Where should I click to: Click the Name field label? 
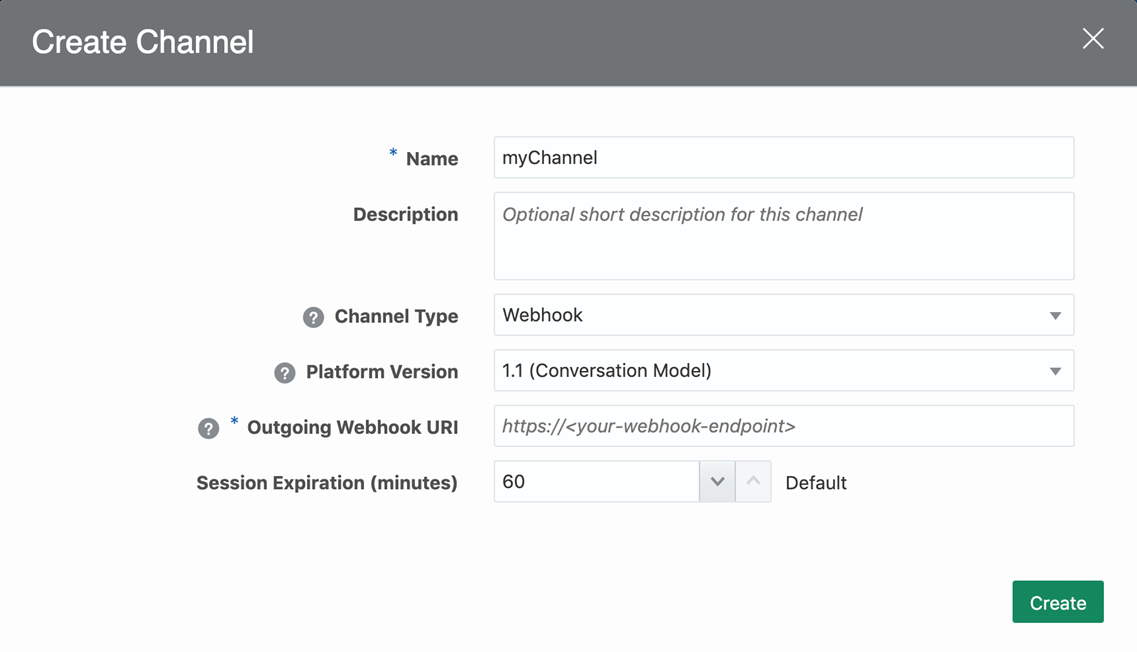[x=432, y=159]
